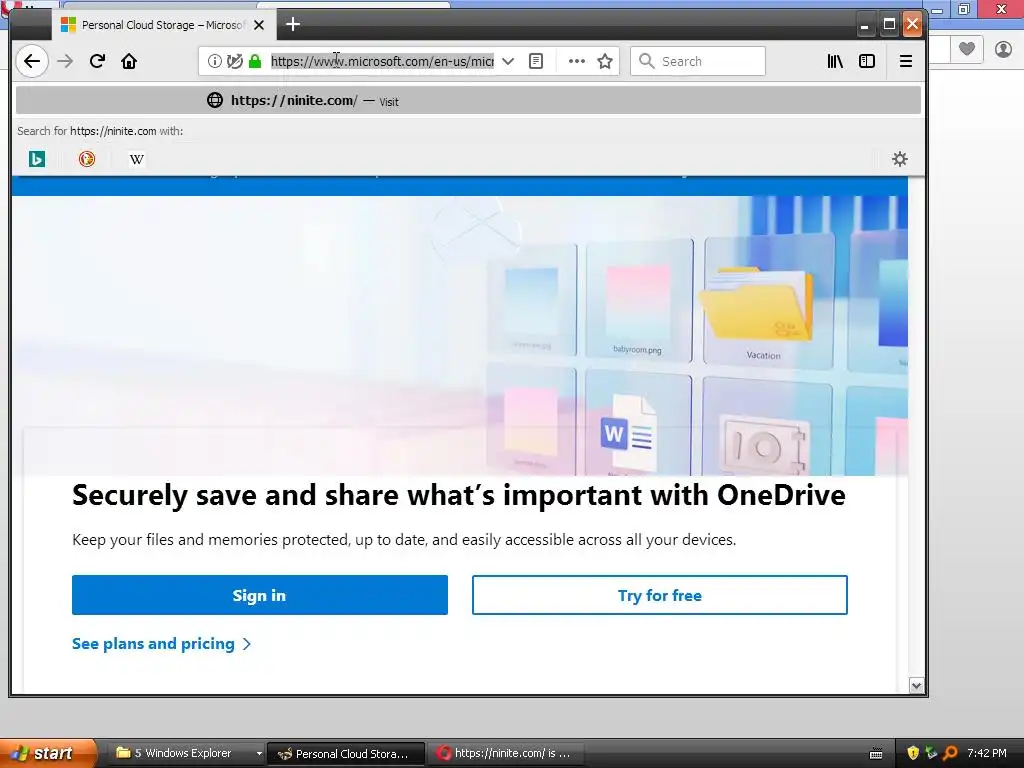Open search settings gear icon
This screenshot has width=1024, height=768.
point(900,159)
